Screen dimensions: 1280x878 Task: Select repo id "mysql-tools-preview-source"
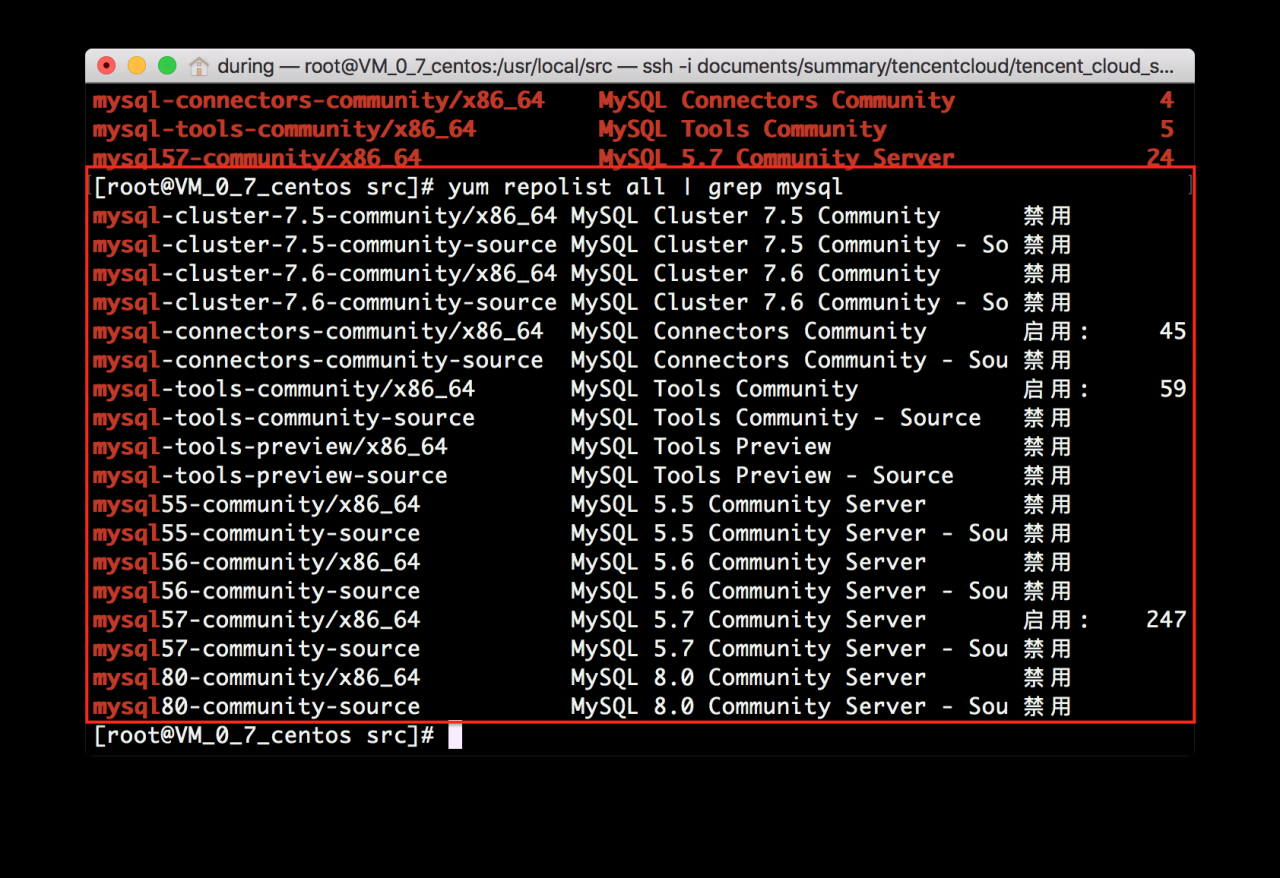tap(270, 476)
